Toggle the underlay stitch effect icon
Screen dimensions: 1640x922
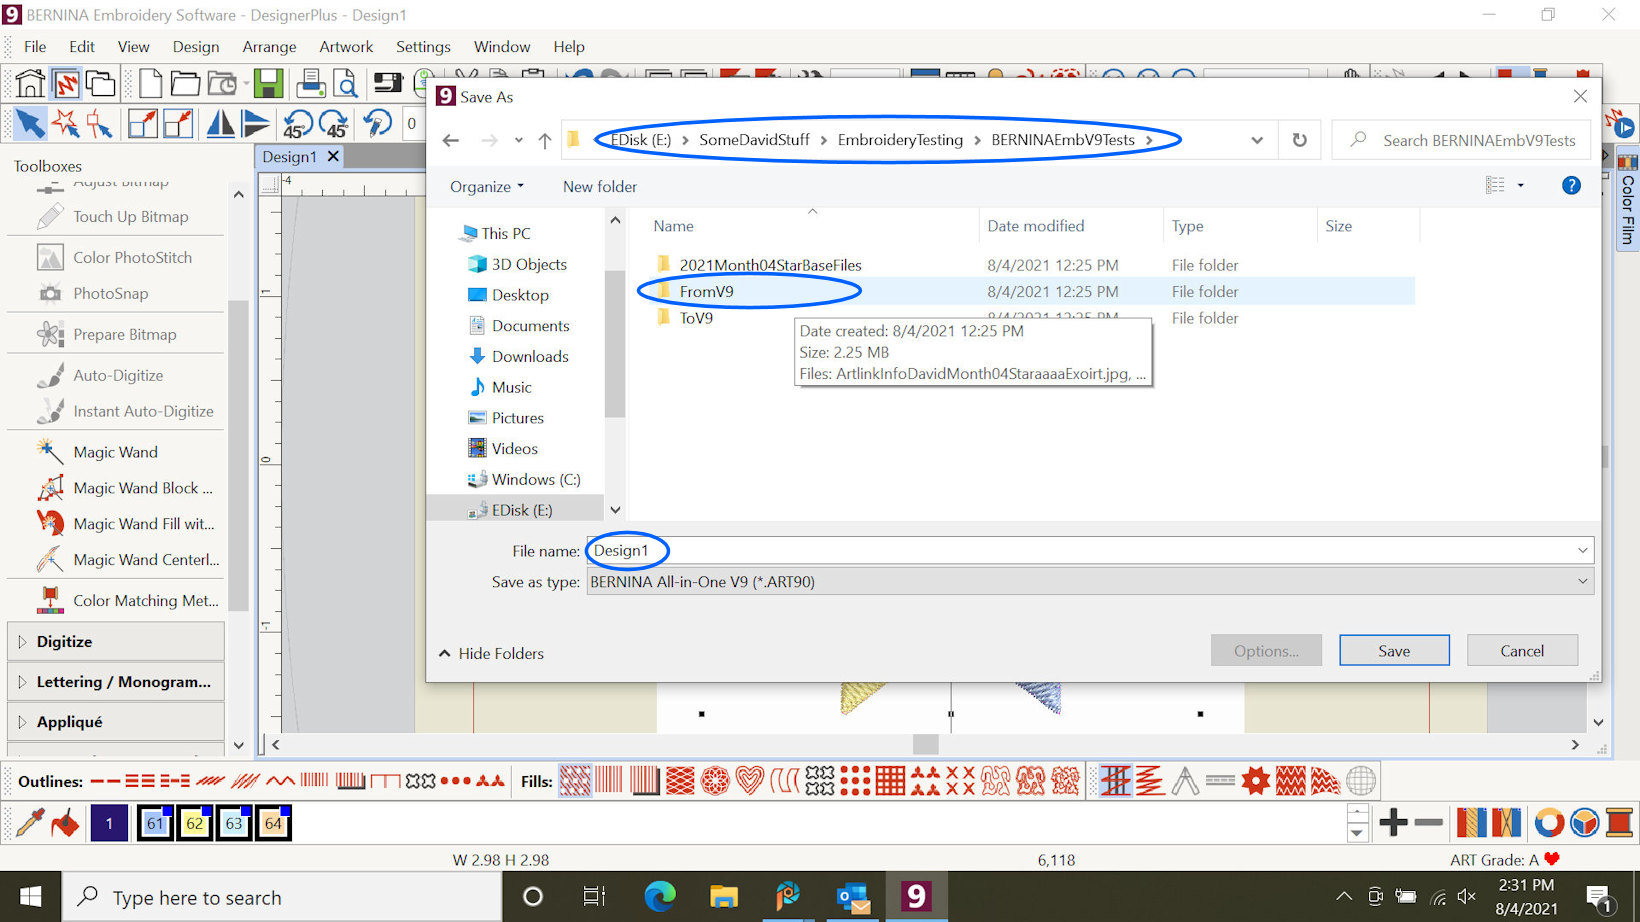tap(1115, 781)
